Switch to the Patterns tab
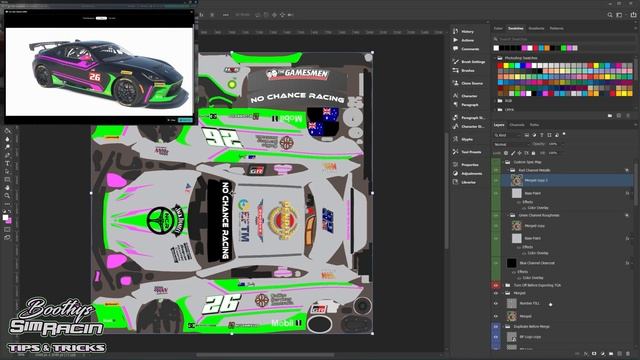 coord(556,29)
